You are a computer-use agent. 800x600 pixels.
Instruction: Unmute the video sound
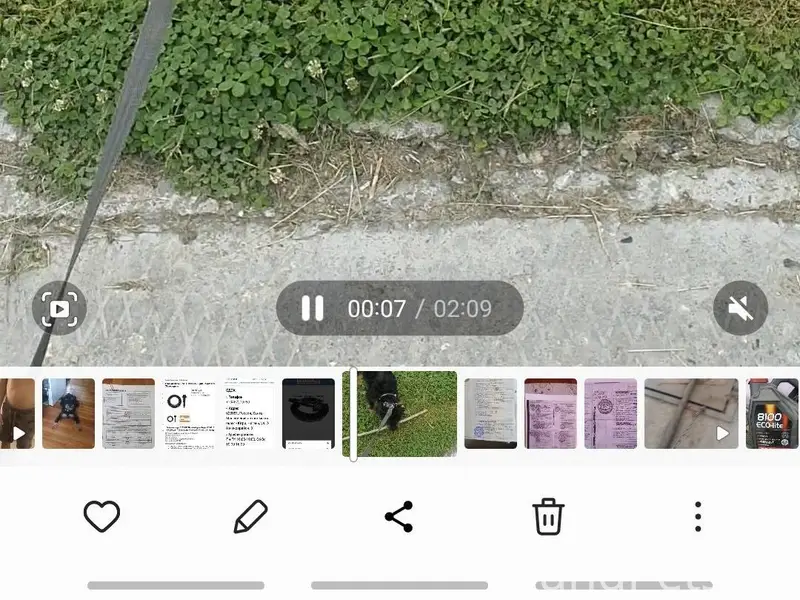(x=740, y=308)
